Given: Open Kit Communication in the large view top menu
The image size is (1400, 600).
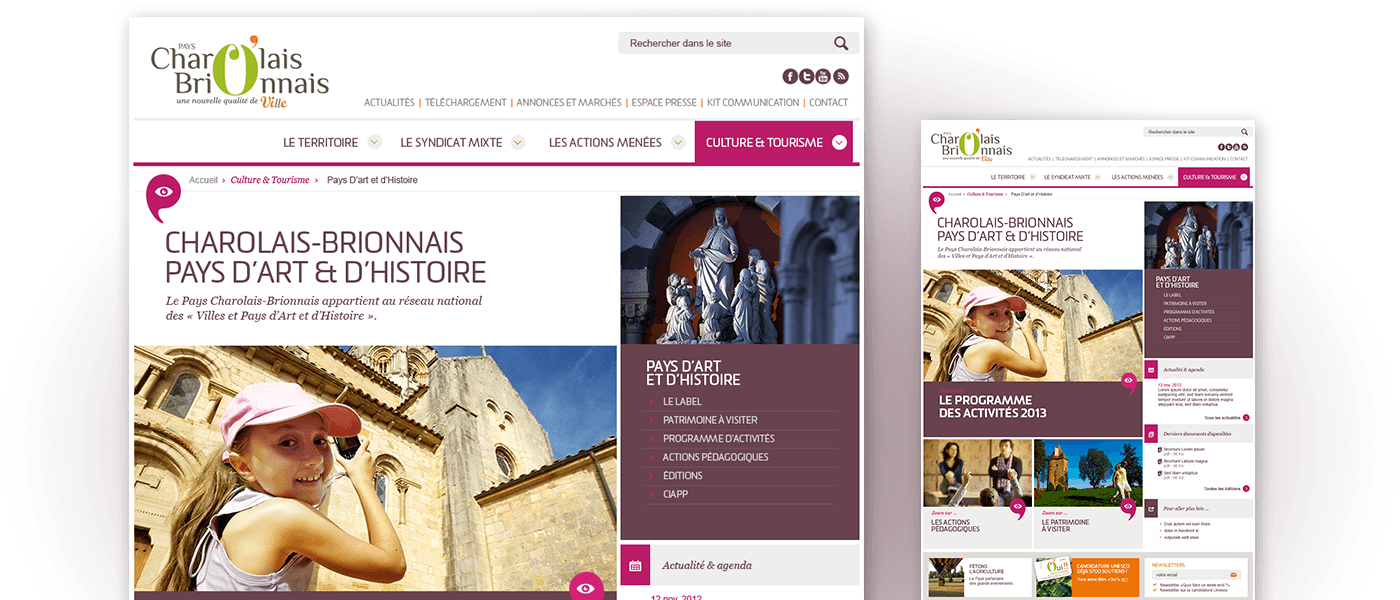Looking at the screenshot, I should (753, 102).
